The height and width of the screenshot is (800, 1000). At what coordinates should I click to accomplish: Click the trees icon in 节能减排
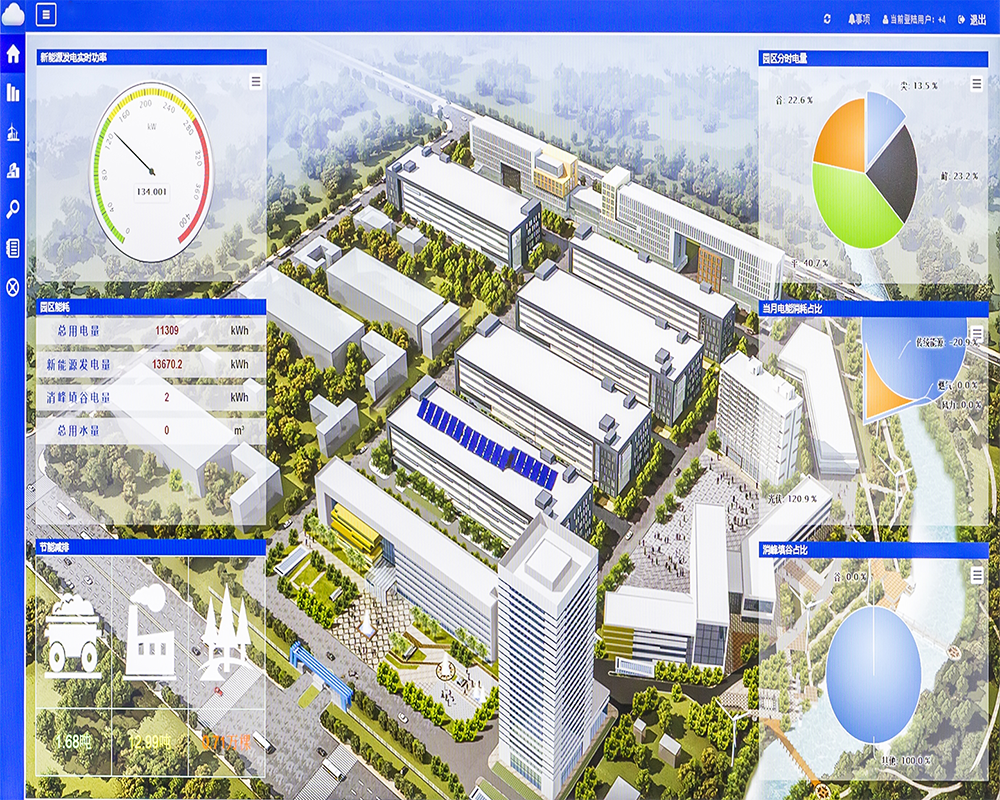point(224,633)
